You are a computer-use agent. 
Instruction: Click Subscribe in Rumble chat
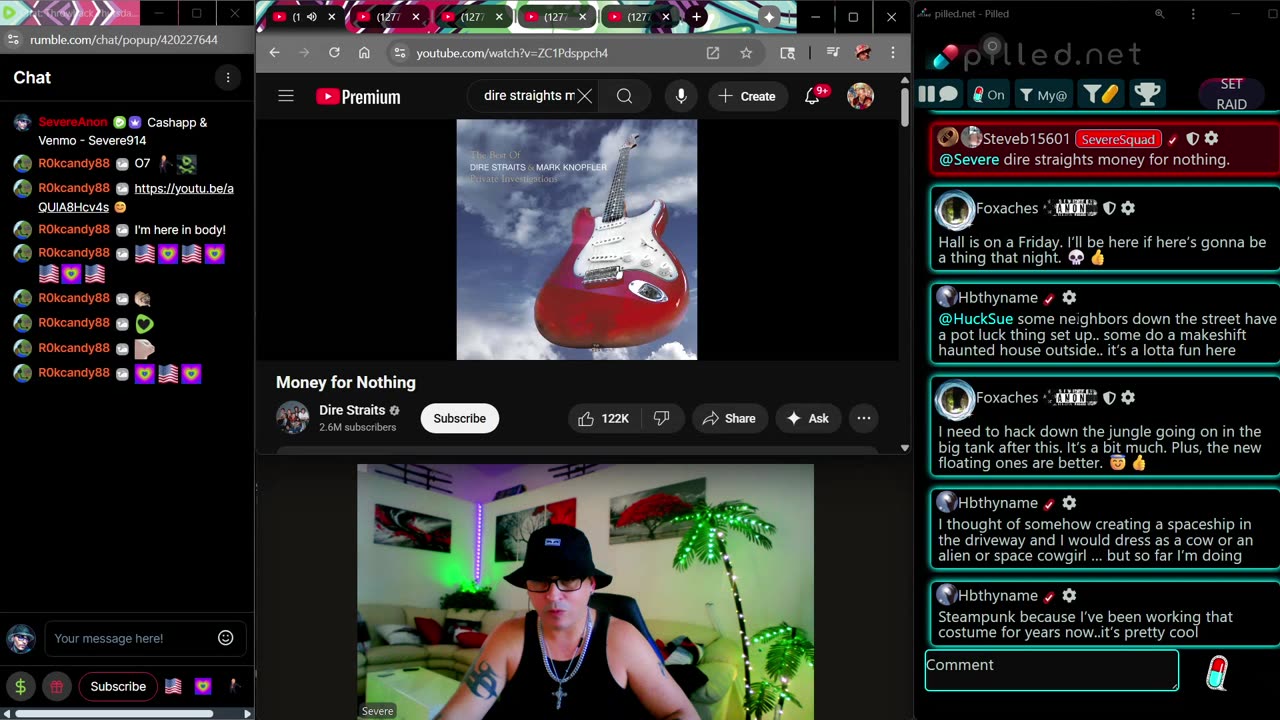coord(118,686)
